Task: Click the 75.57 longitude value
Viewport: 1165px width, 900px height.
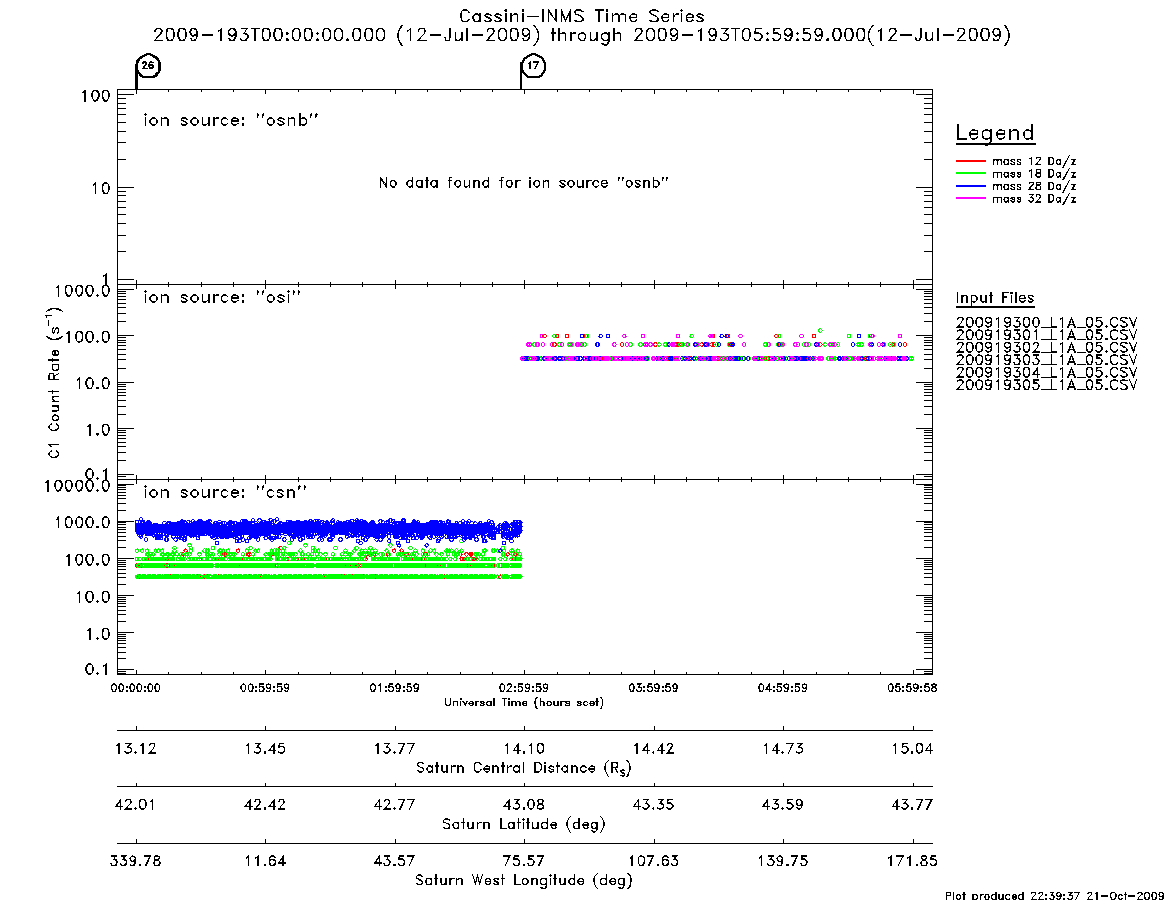Action: pyautogui.click(x=524, y=861)
